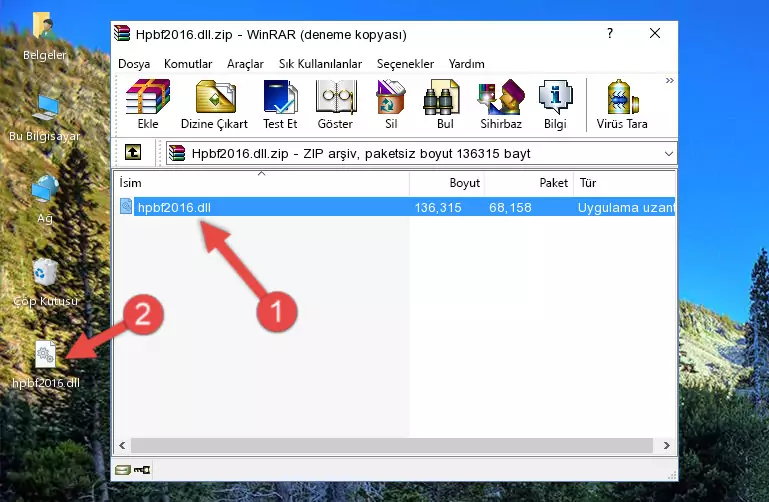Sort by İsim column header
Screen dimensions: 769x502
(262, 182)
